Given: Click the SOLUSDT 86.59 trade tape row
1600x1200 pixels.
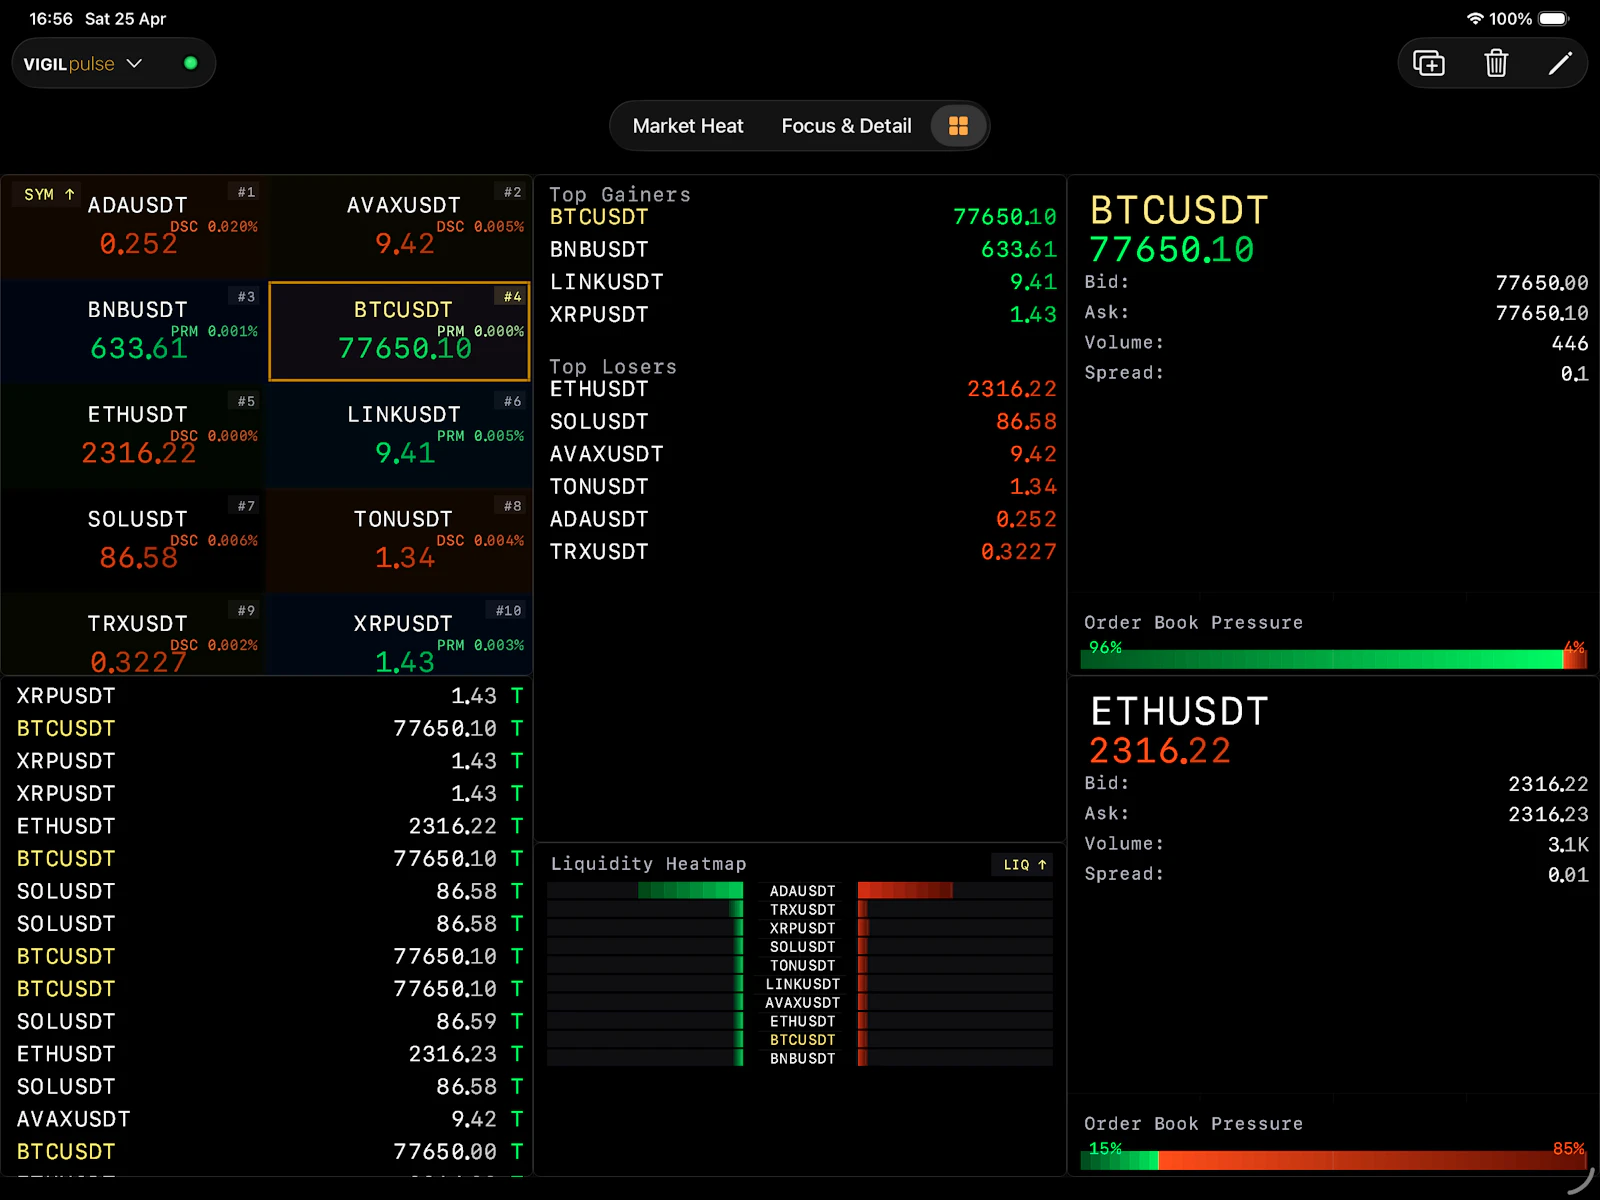Looking at the screenshot, I should click(x=268, y=1021).
